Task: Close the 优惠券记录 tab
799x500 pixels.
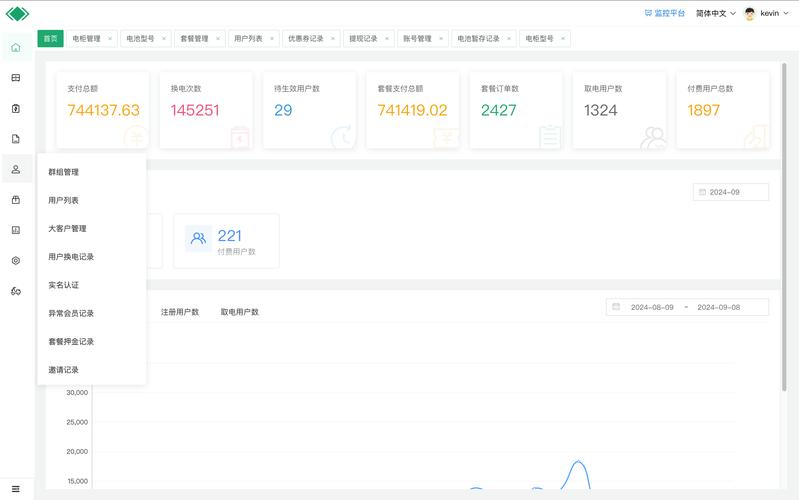Action: 333,39
